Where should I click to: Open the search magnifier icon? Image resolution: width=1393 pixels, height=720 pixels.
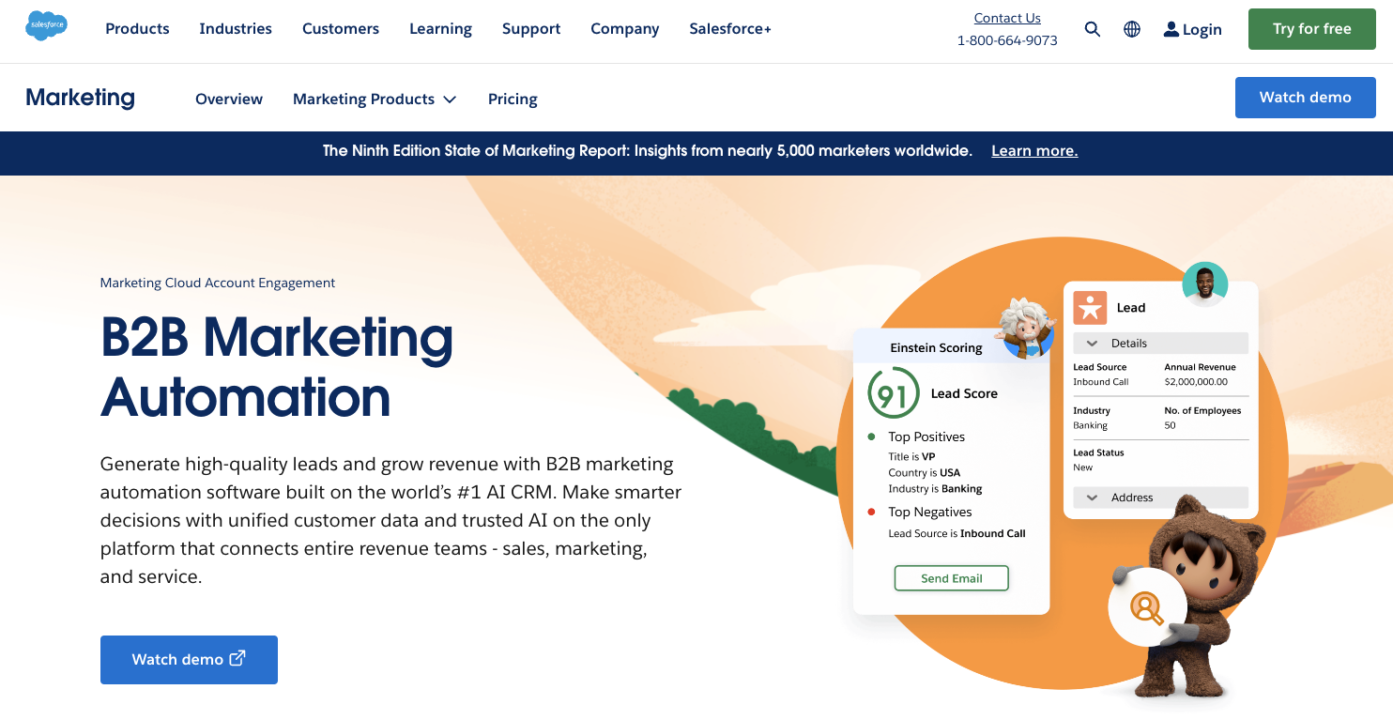pyautogui.click(x=1092, y=29)
